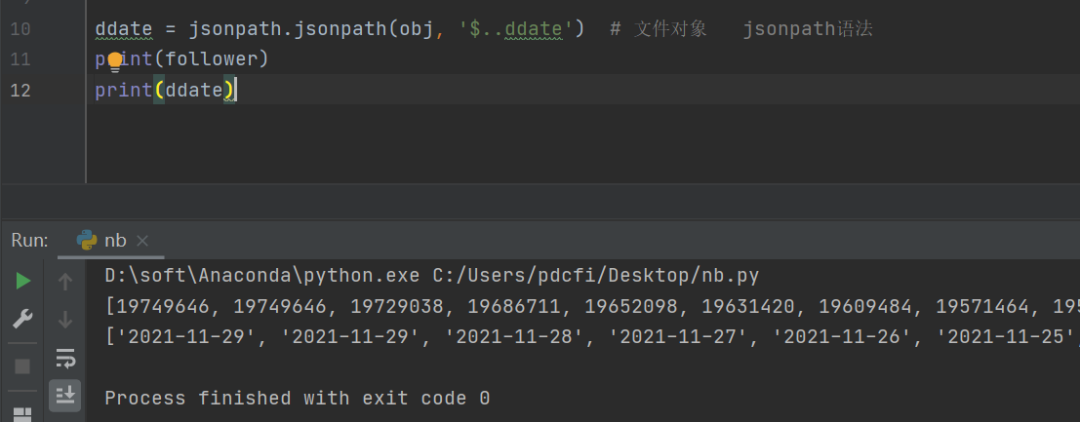Click line number 10 in gutter
Viewport: 1080px width, 422px height.
point(21,29)
